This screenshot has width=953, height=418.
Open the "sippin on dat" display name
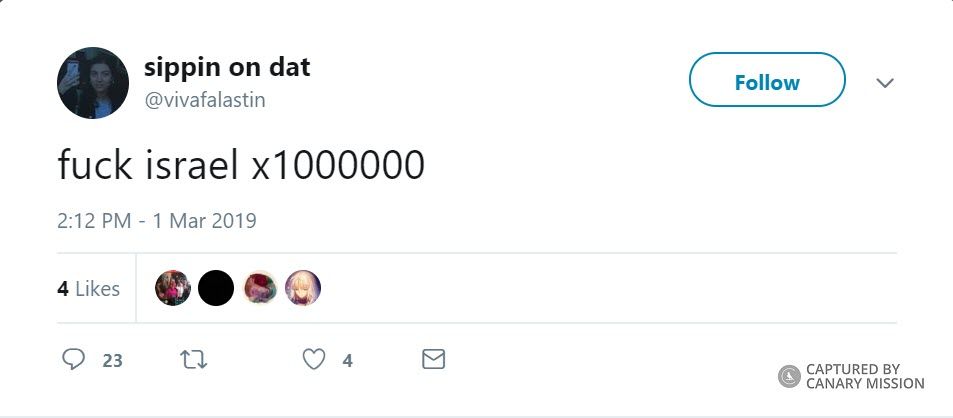(x=227, y=68)
